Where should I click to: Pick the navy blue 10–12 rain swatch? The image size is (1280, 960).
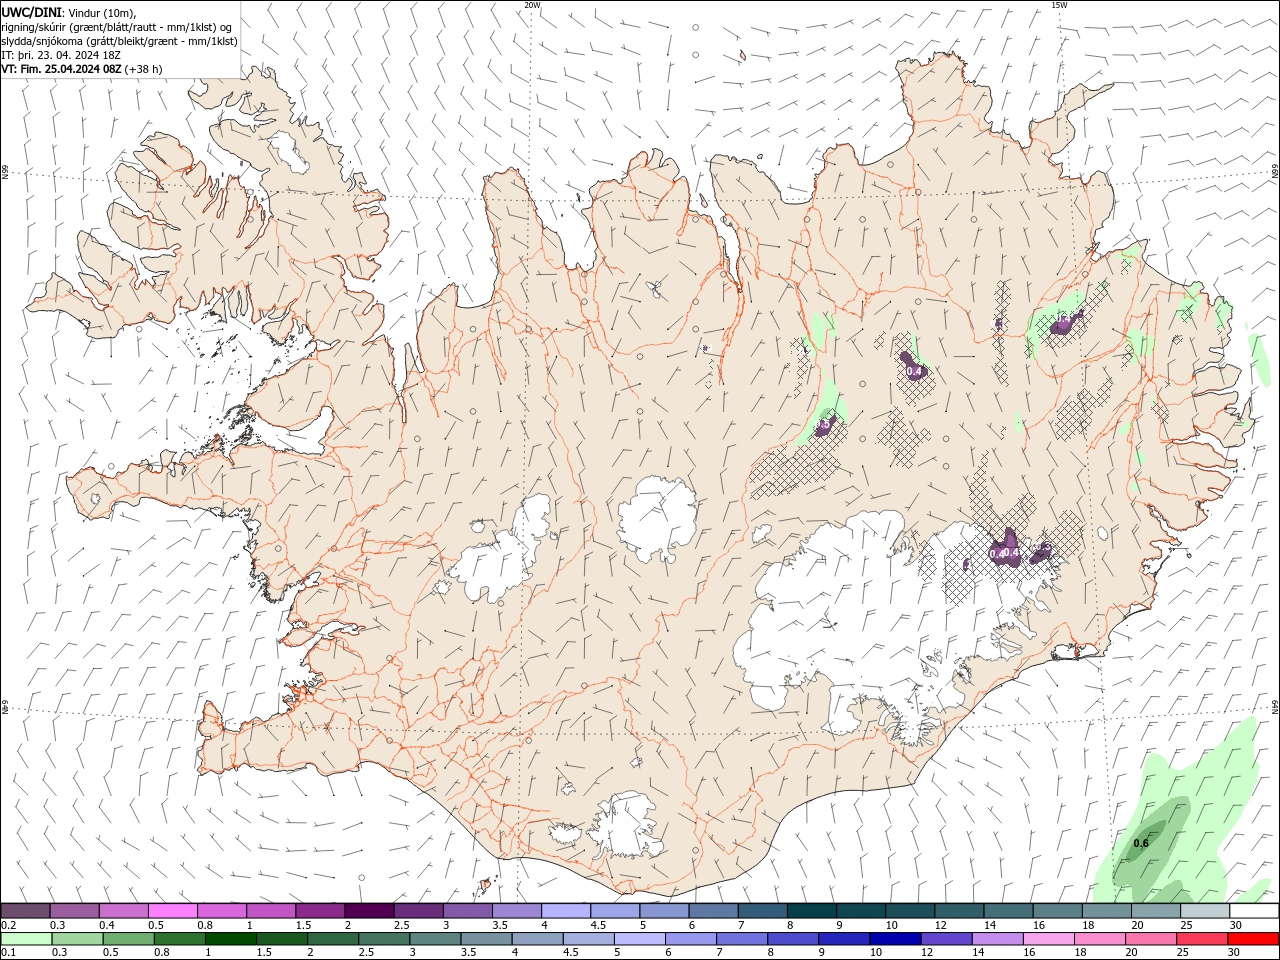click(x=895, y=938)
